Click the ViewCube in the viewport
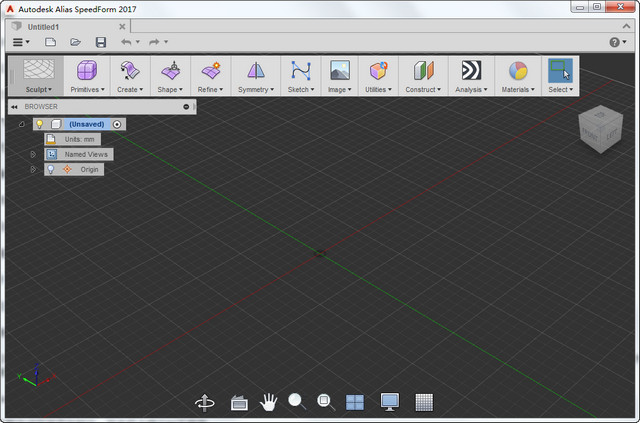The height and width of the screenshot is (423, 640). point(600,129)
